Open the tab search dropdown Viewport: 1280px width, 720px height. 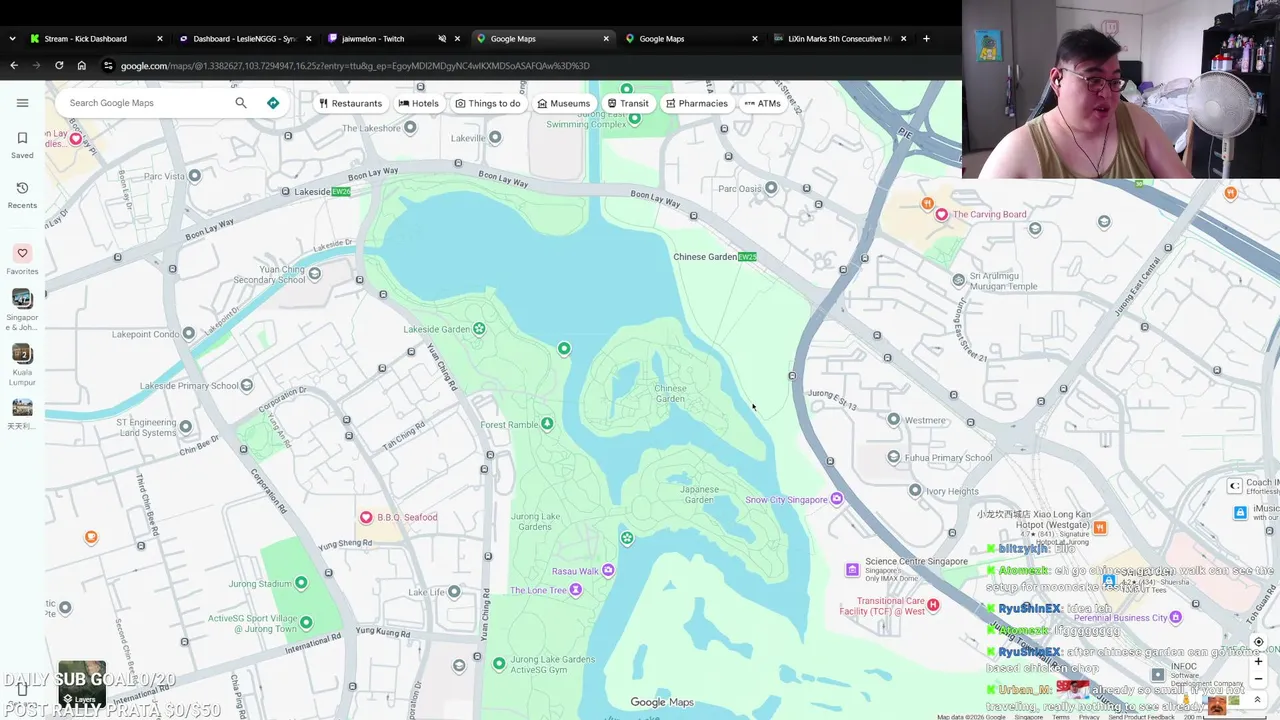tap(12, 39)
